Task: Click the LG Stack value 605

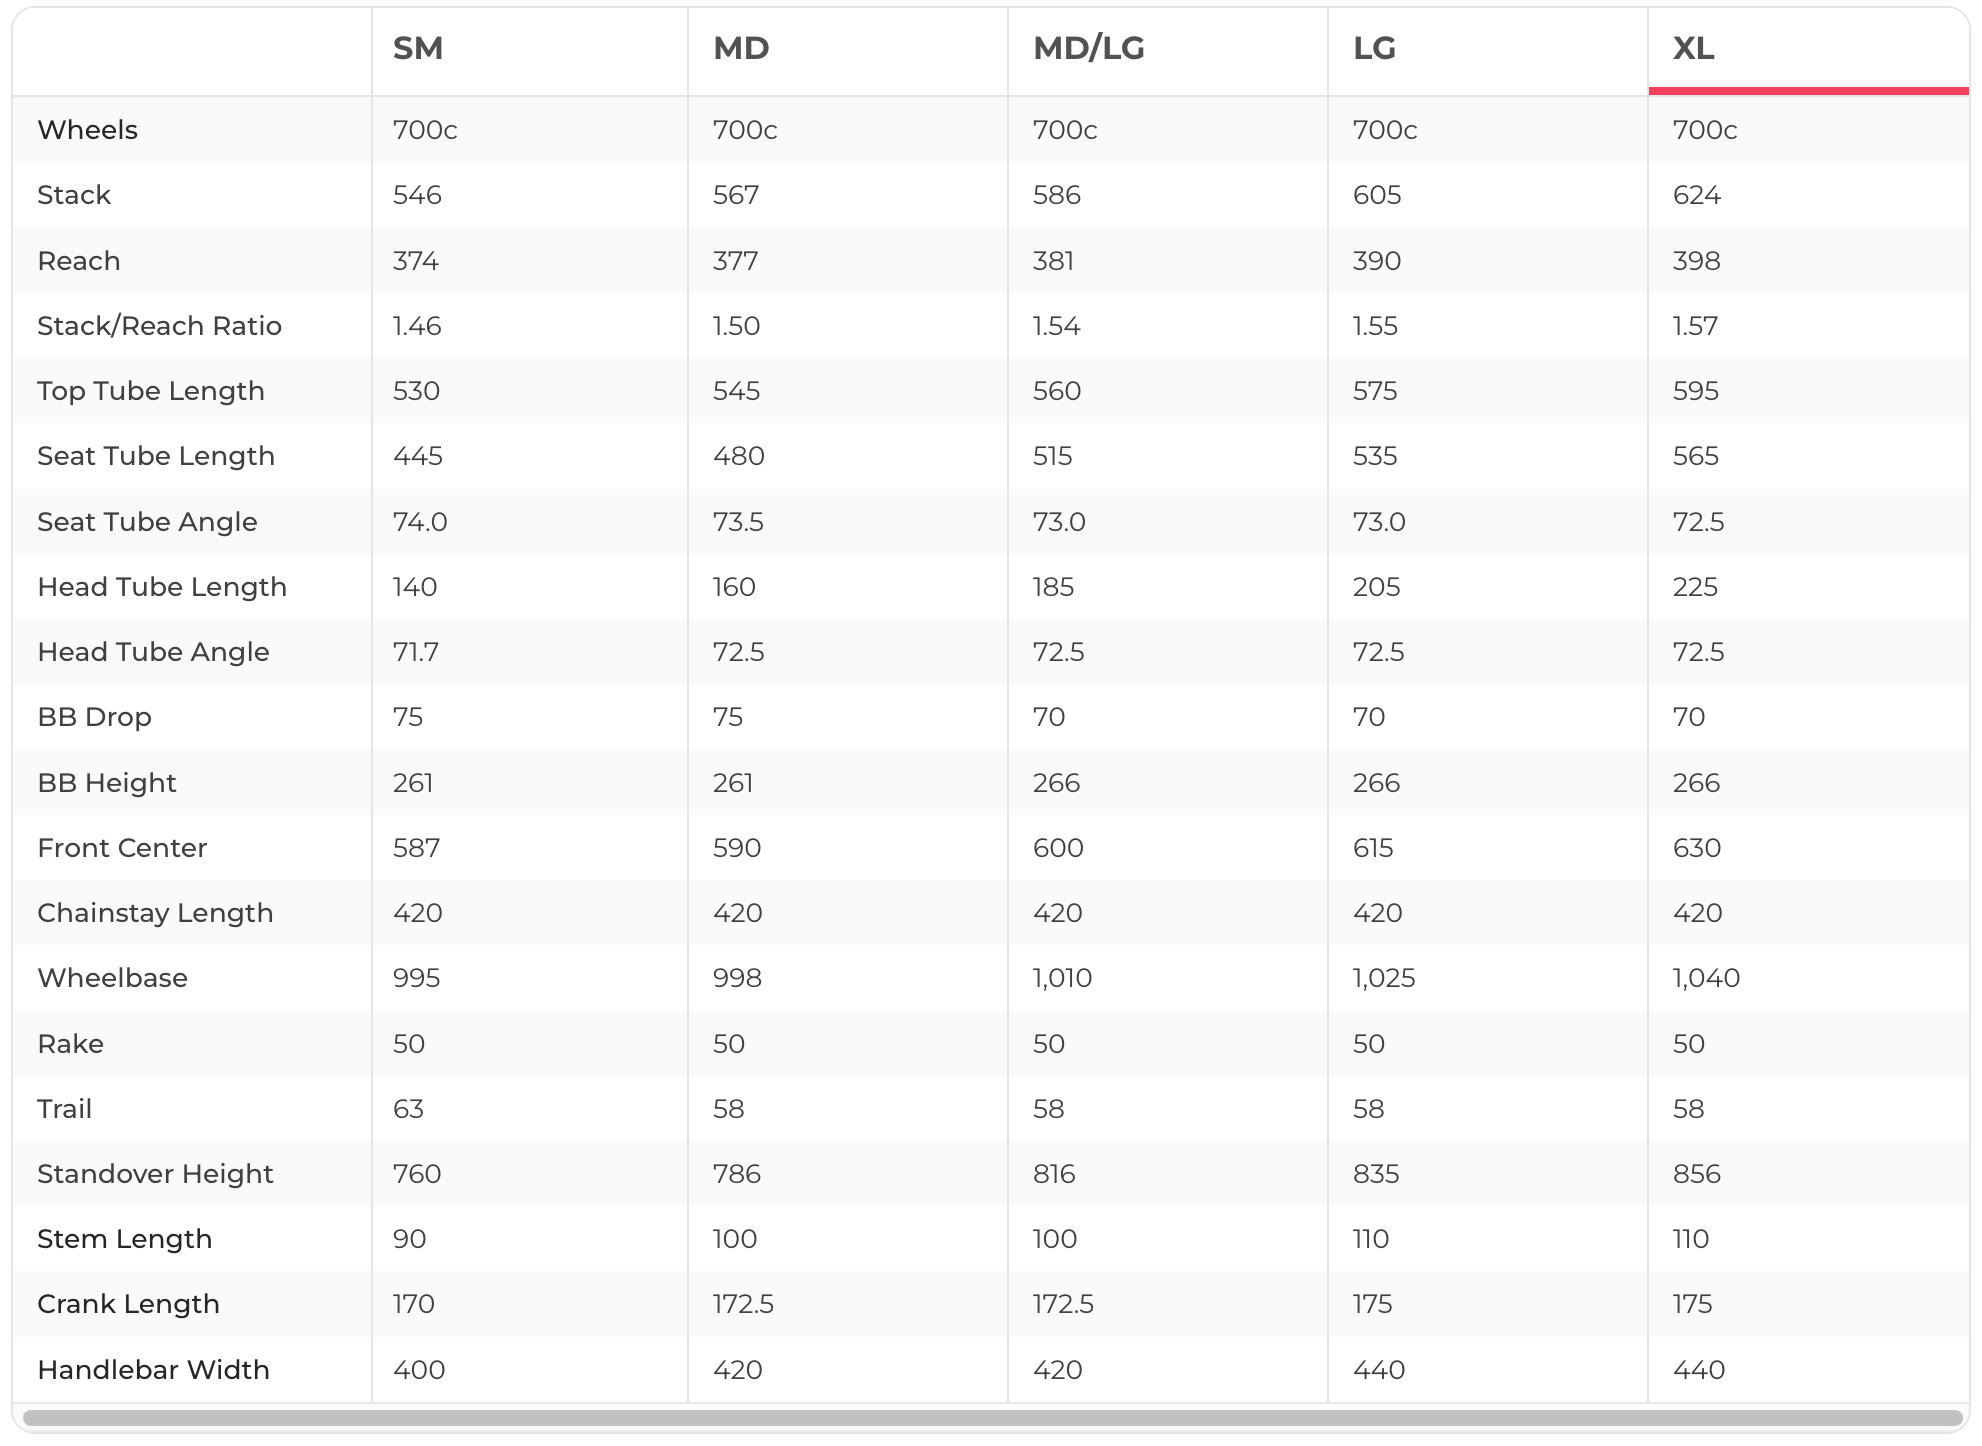Action: [x=1376, y=195]
